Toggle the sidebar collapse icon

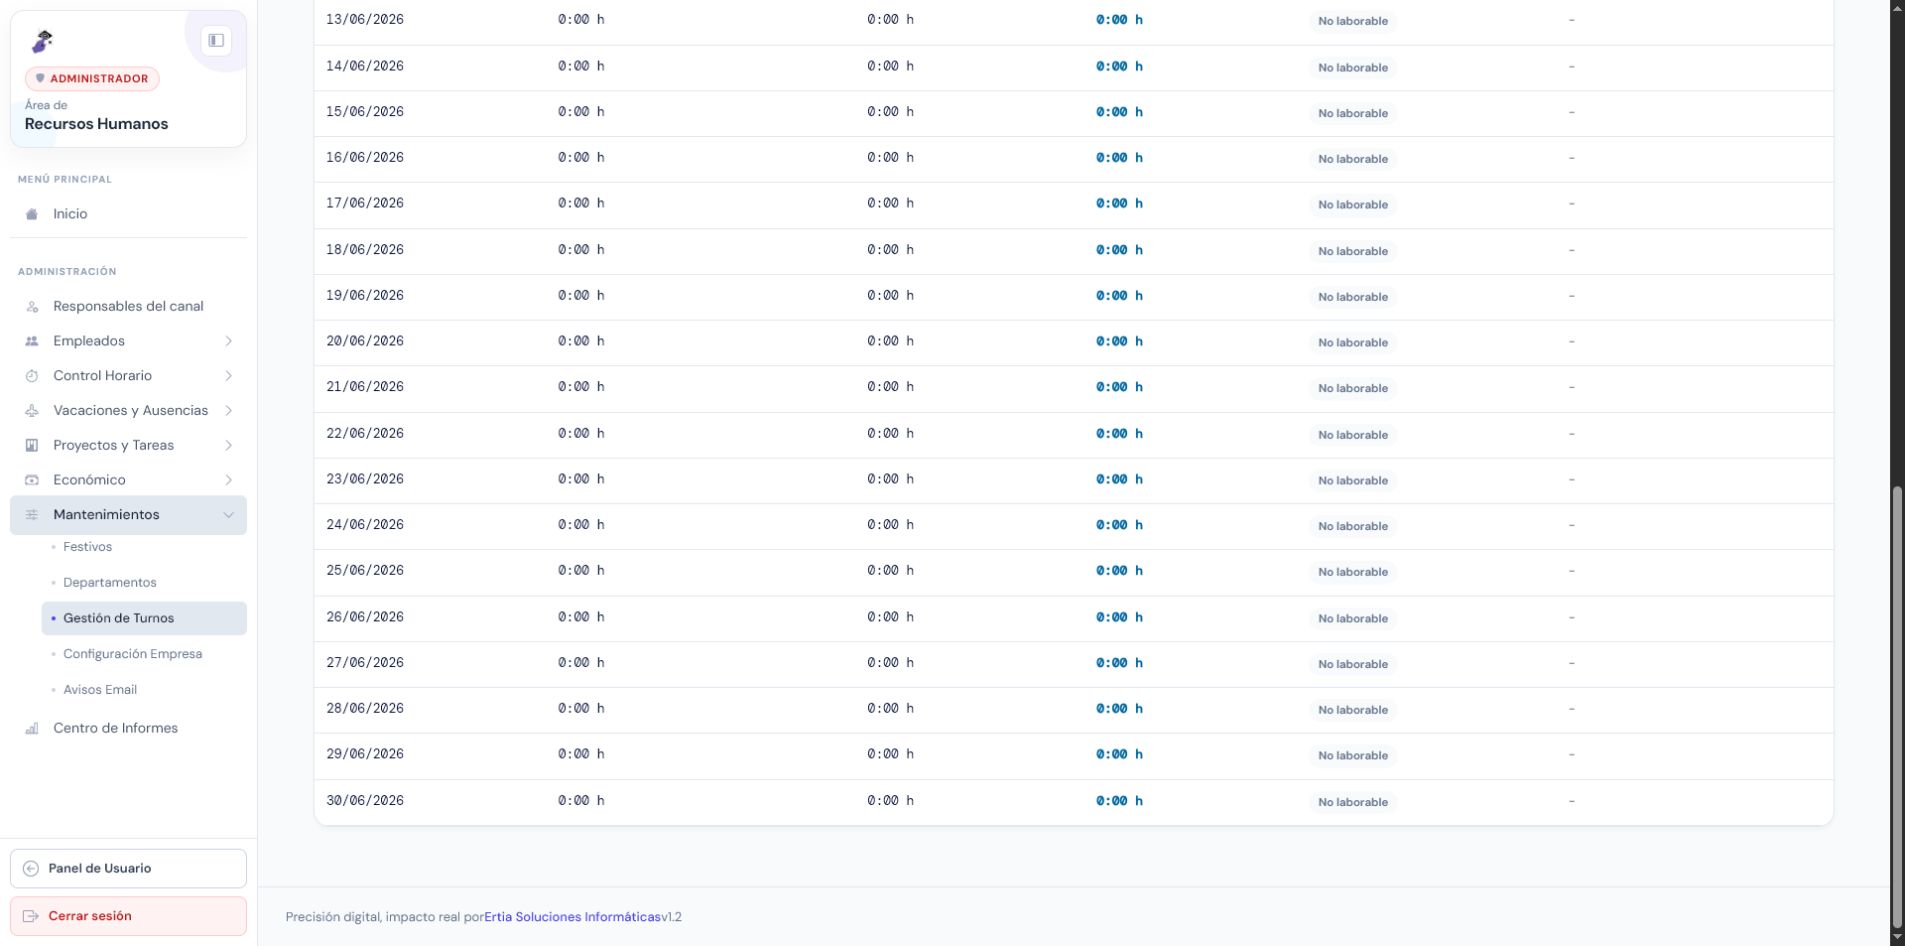tap(216, 40)
